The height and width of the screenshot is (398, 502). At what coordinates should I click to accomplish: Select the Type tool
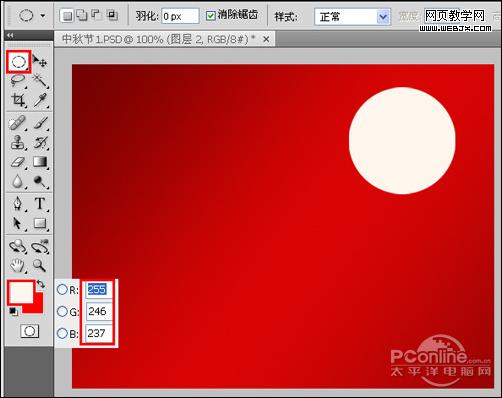click(x=40, y=204)
